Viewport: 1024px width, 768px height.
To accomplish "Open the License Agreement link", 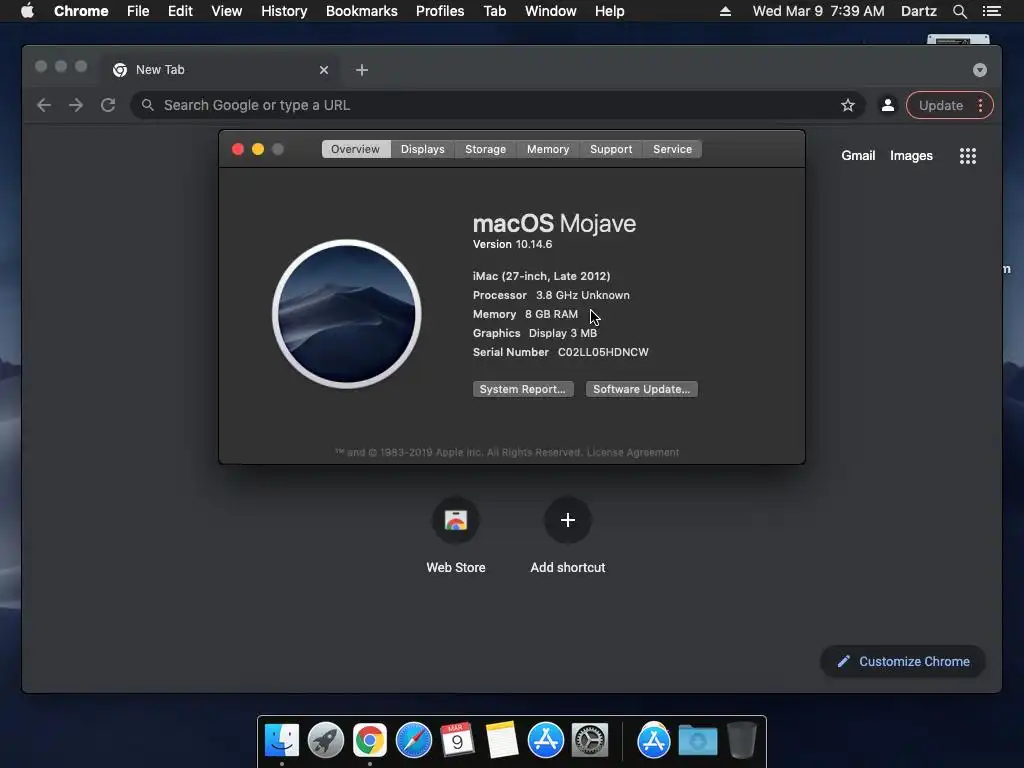I will (x=633, y=452).
